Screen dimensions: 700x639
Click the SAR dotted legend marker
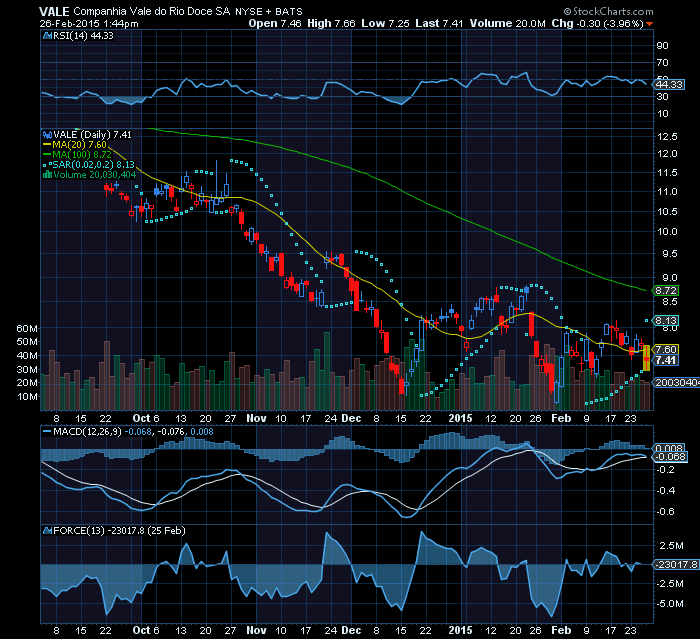[x=47, y=165]
